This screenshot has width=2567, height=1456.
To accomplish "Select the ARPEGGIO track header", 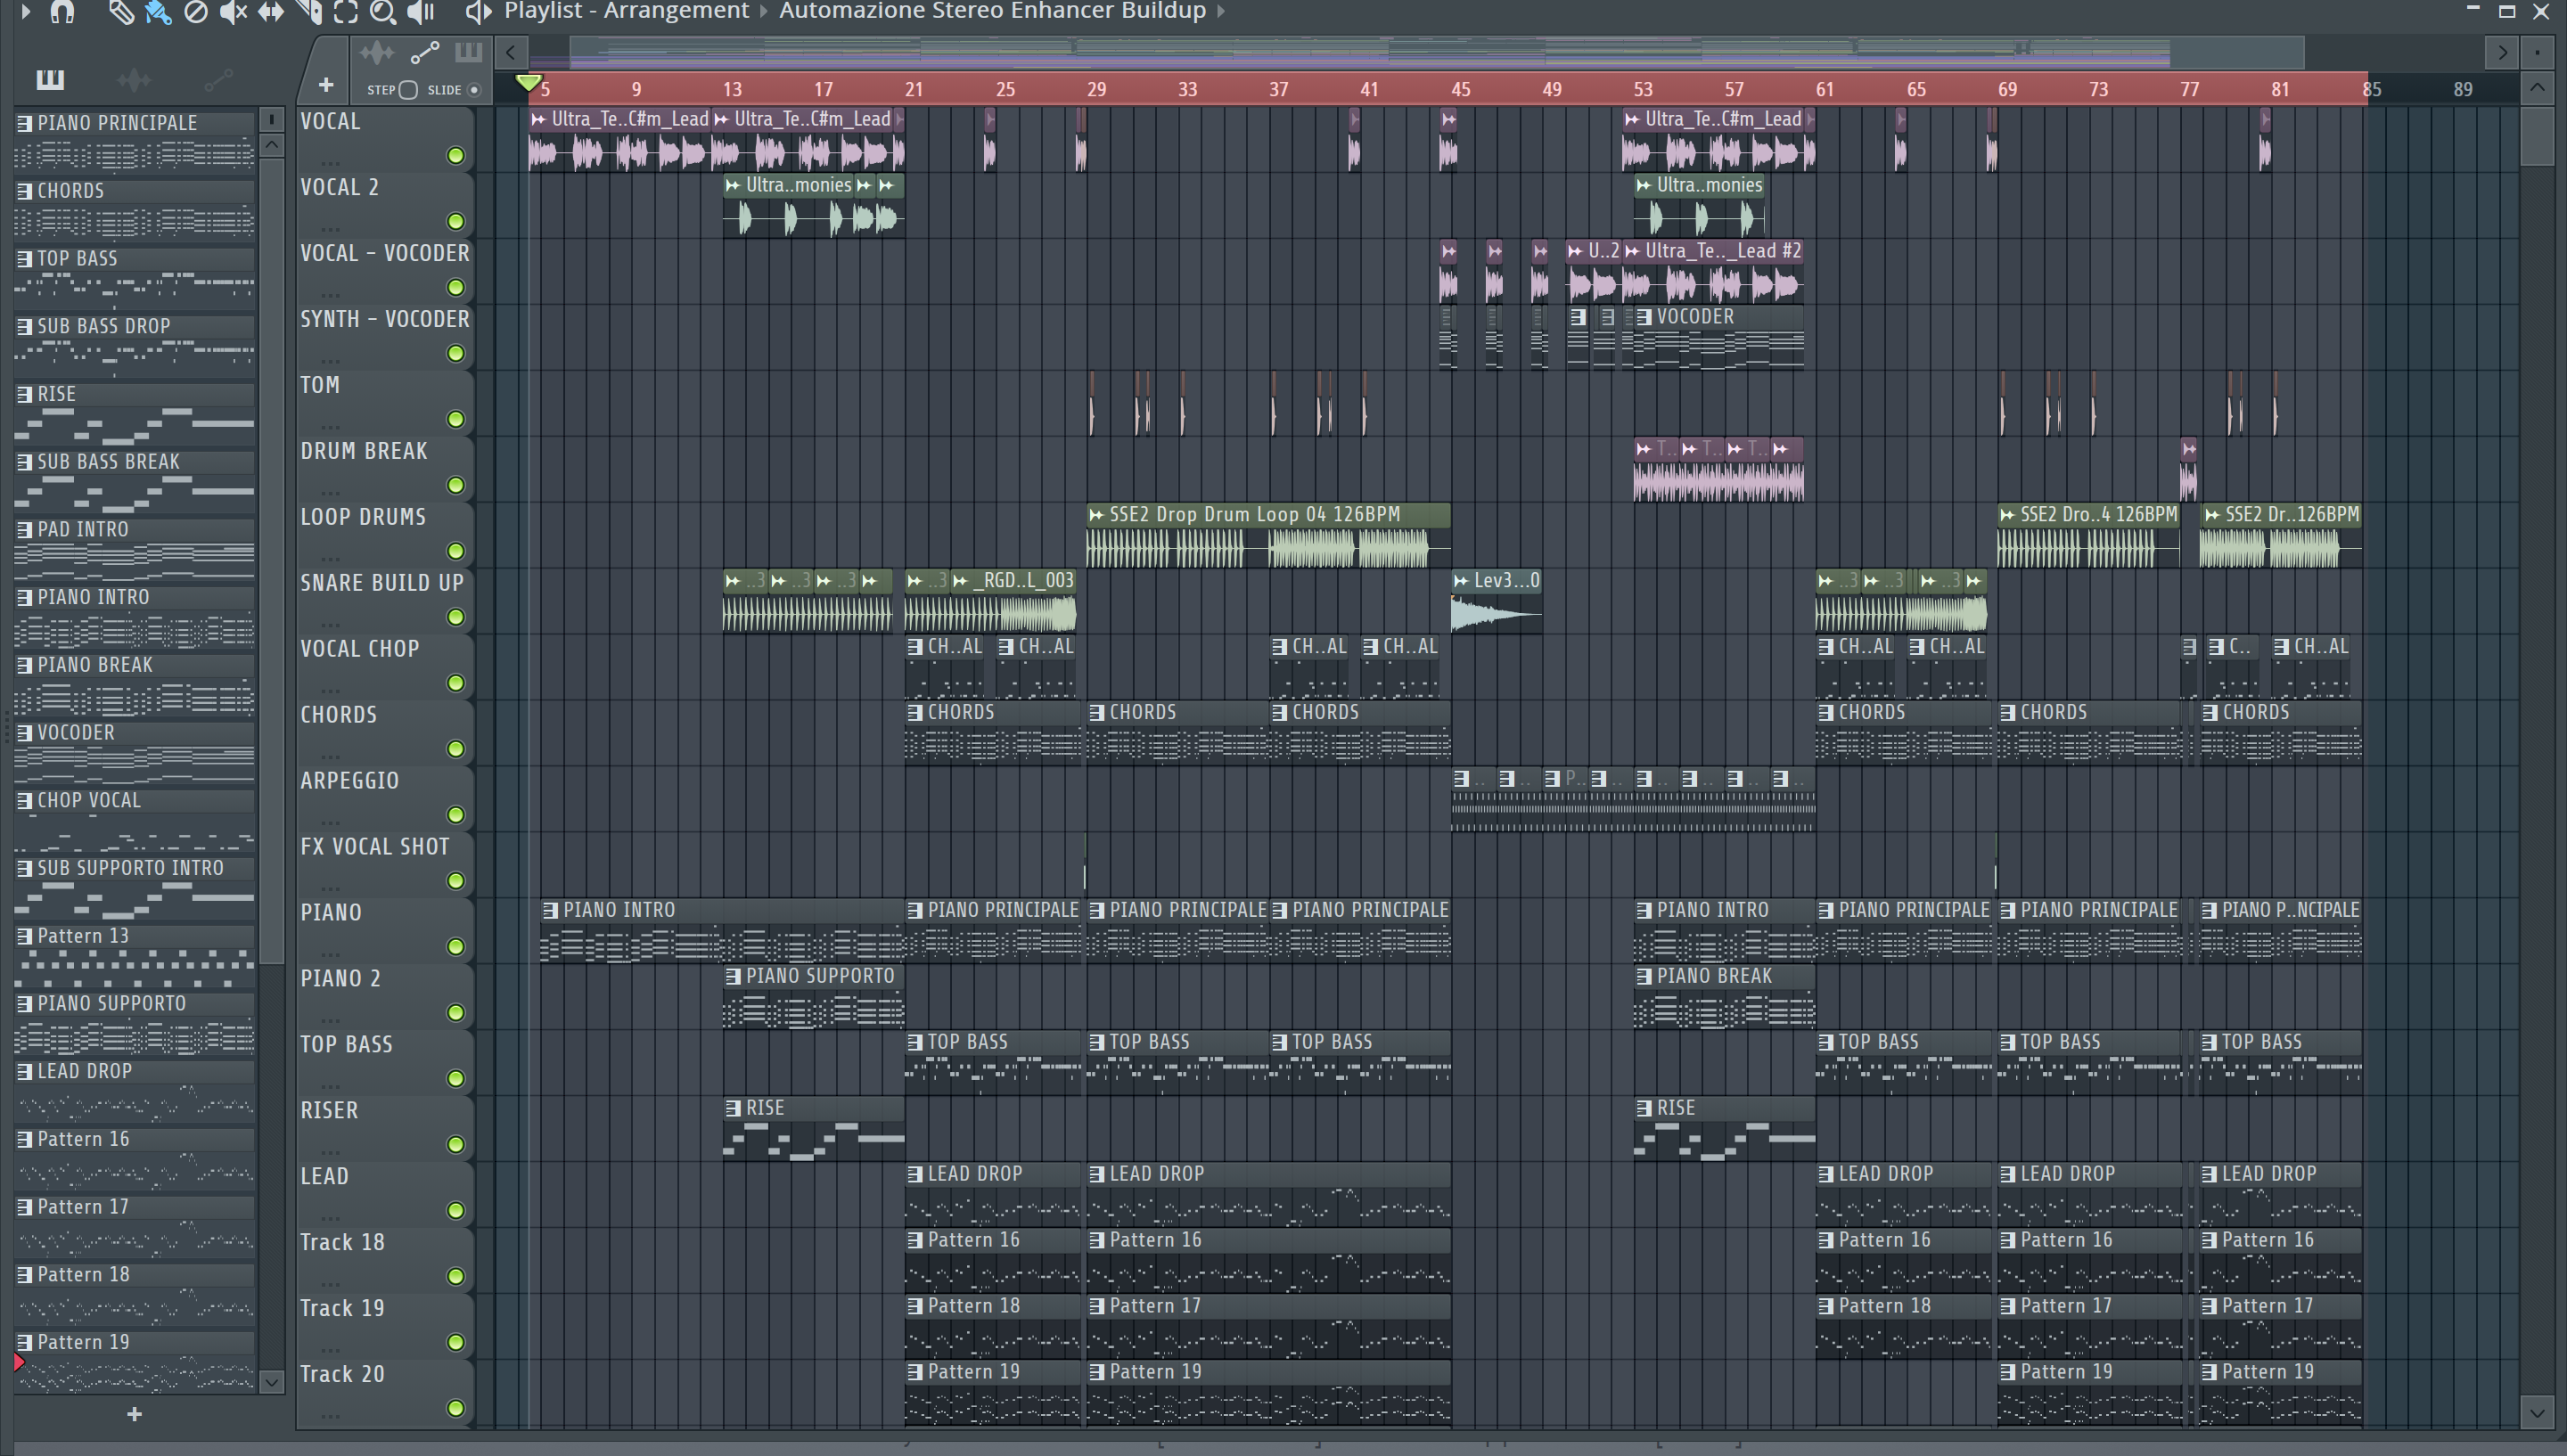I will 384,798.
